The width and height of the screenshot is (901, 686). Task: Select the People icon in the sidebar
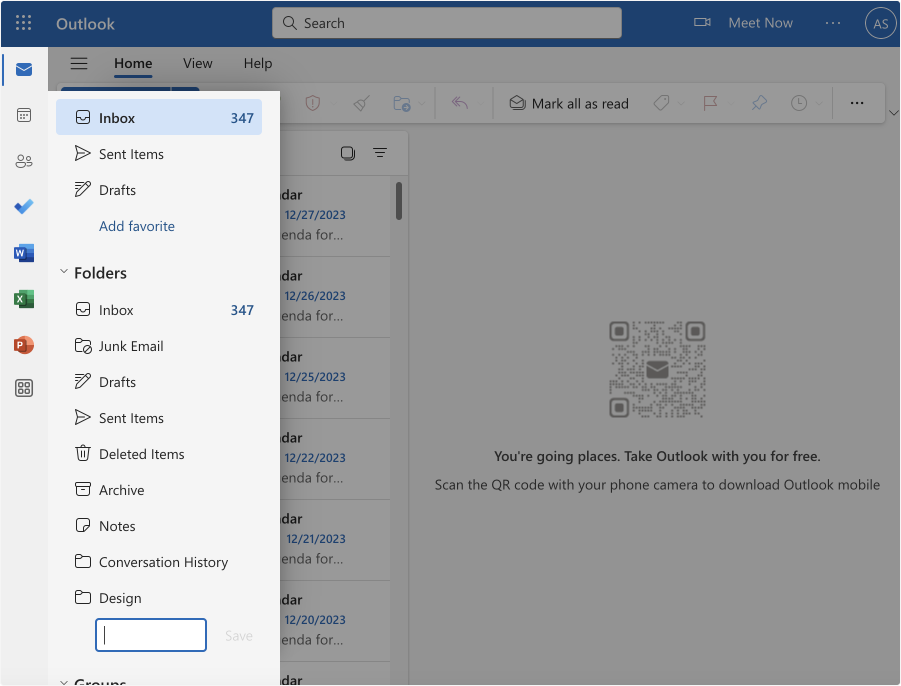tap(23, 160)
